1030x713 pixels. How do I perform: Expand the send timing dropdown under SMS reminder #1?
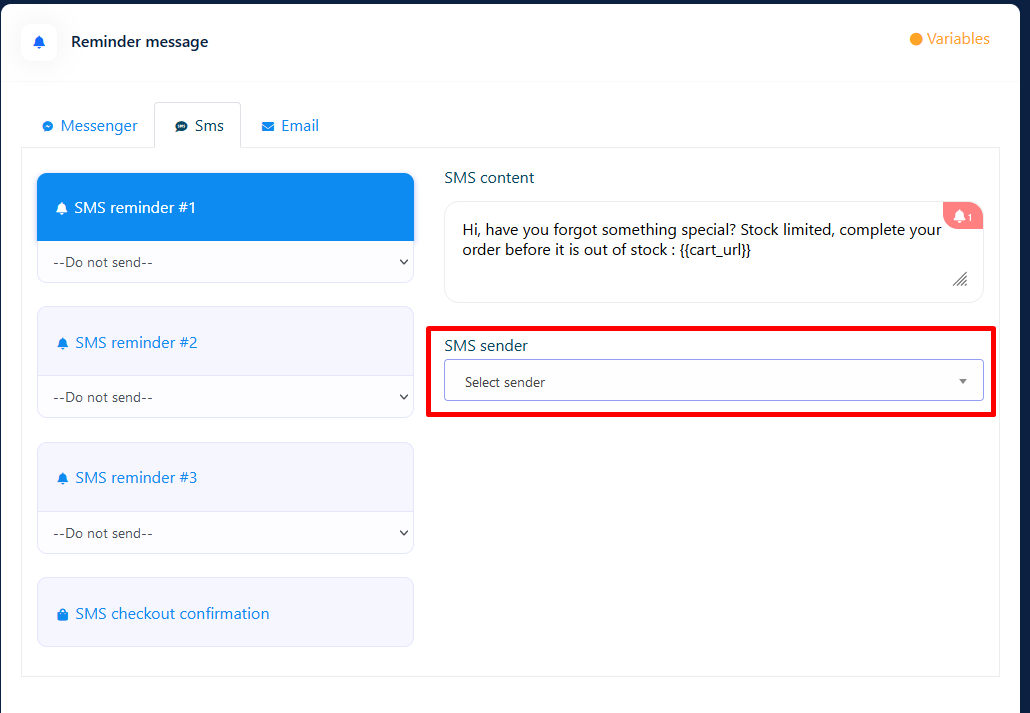pyautogui.click(x=225, y=262)
